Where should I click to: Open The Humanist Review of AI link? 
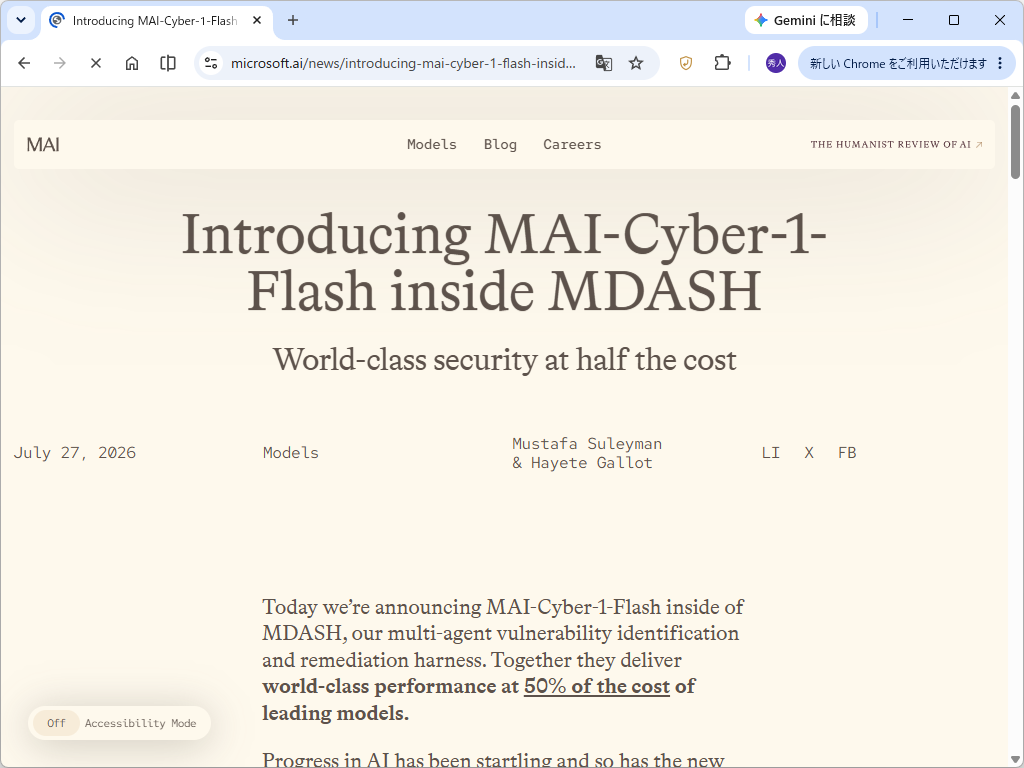[896, 144]
